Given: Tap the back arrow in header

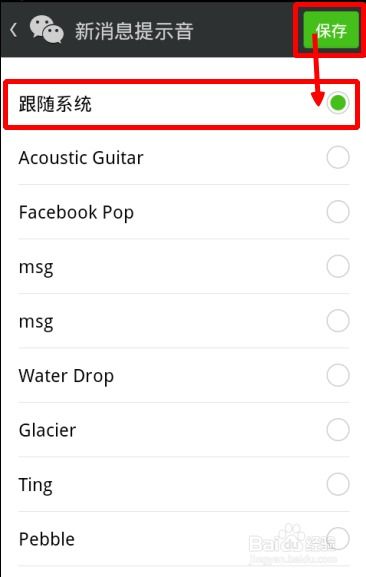Looking at the screenshot, I should [x=14, y=30].
